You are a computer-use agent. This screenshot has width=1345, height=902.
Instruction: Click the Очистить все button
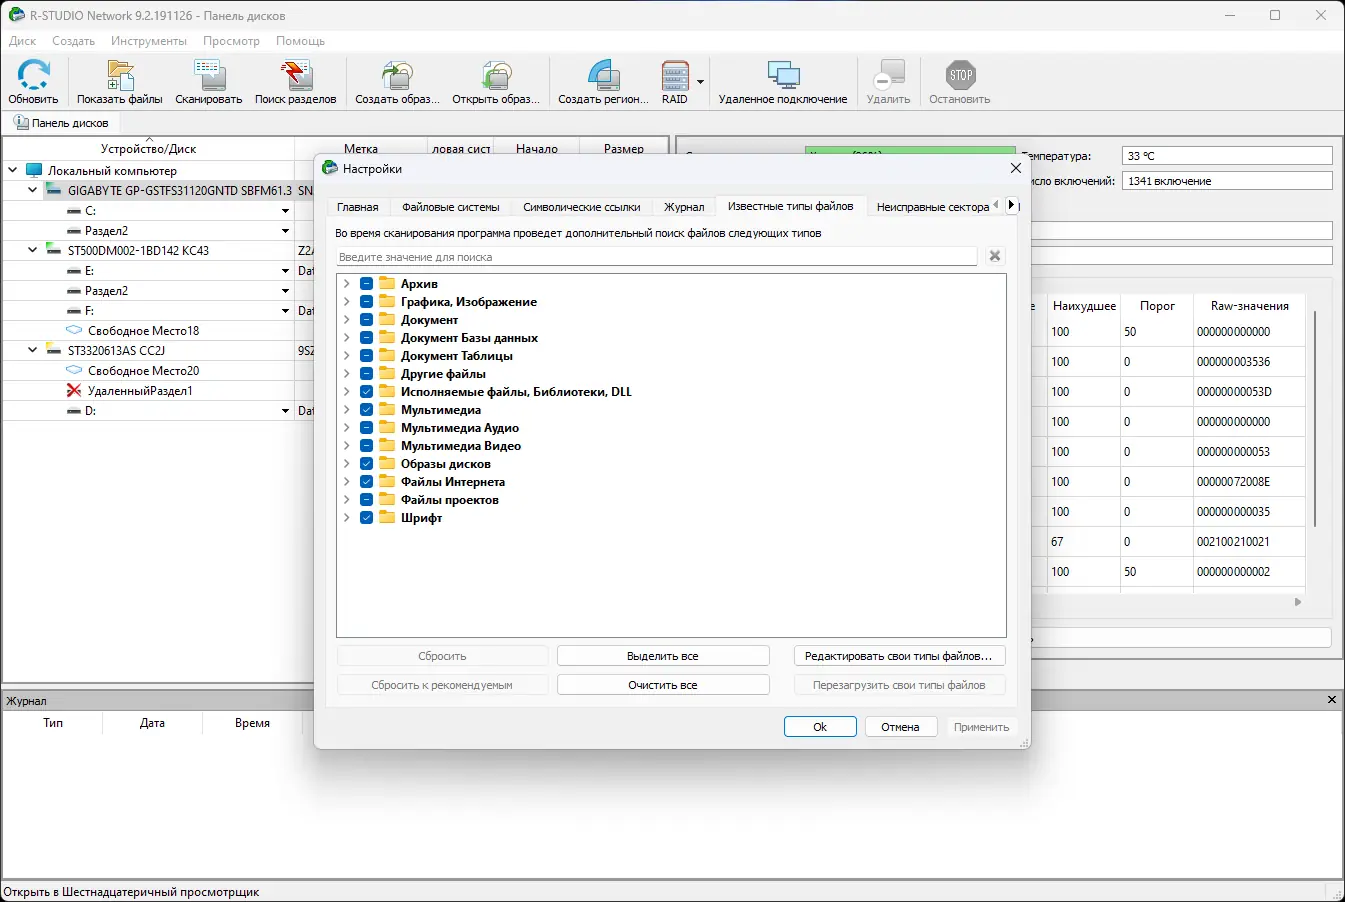click(663, 685)
